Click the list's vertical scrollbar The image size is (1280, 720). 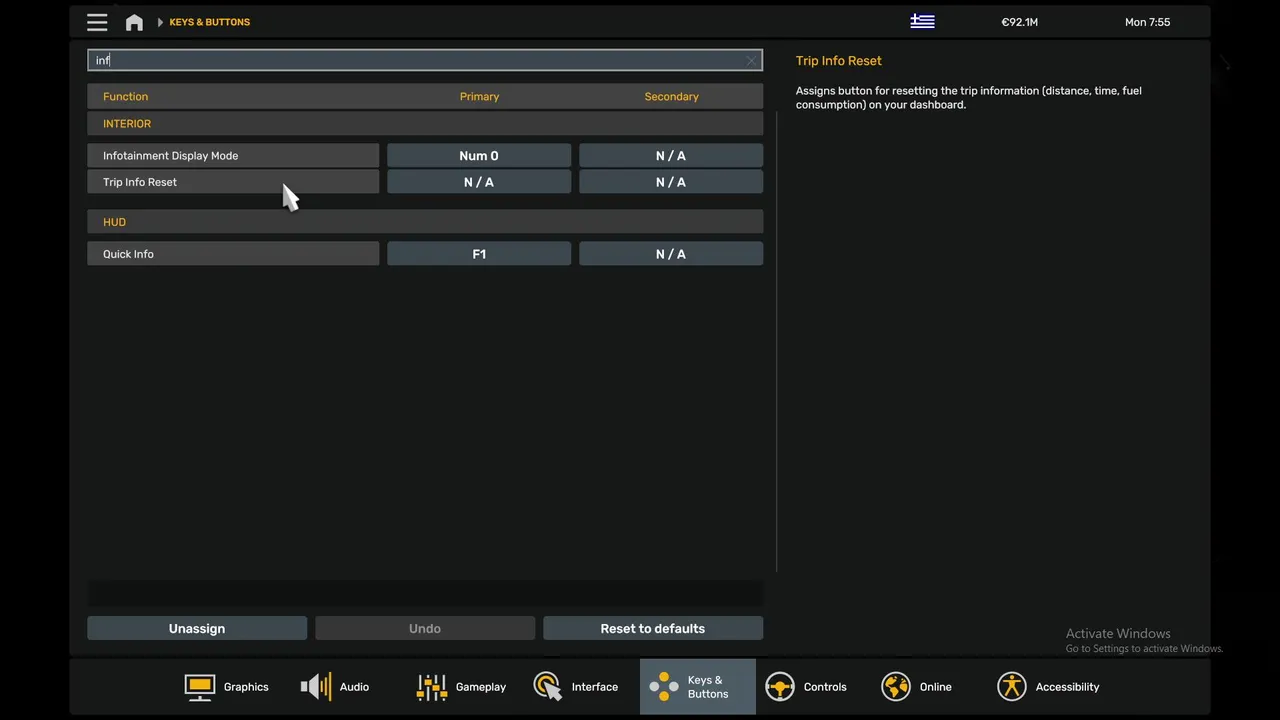pyautogui.click(x=776, y=340)
